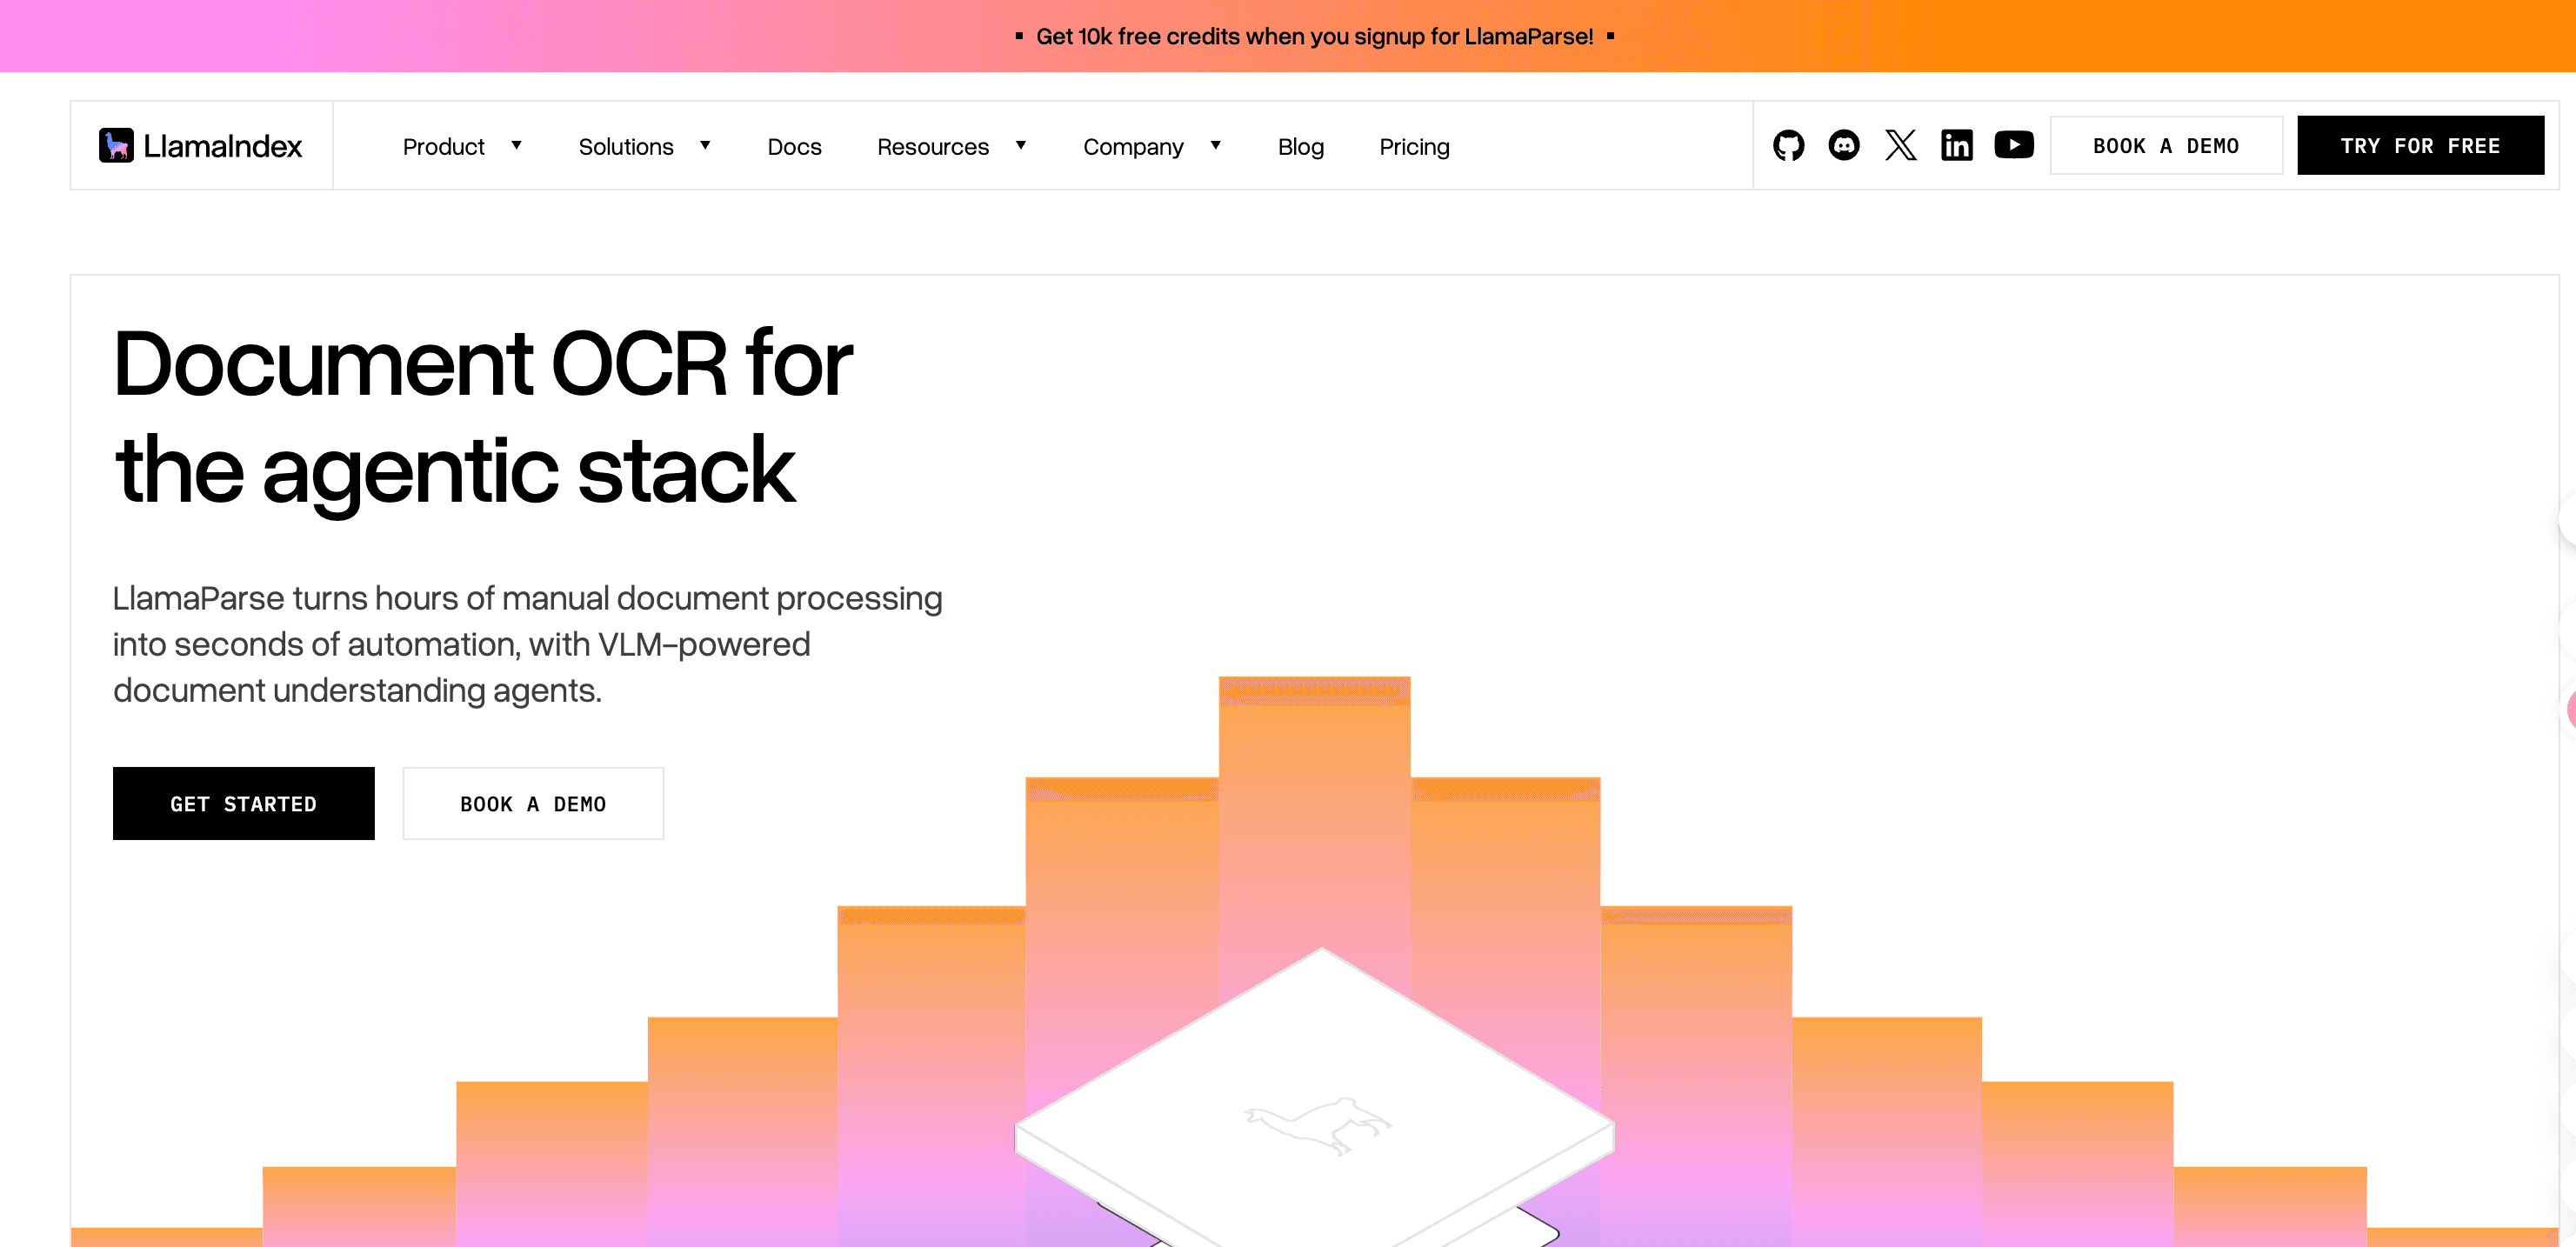This screenshot has width=2576, height=1247.
Task: Open the Discord icon link
Action: (x=1844, y=146)
